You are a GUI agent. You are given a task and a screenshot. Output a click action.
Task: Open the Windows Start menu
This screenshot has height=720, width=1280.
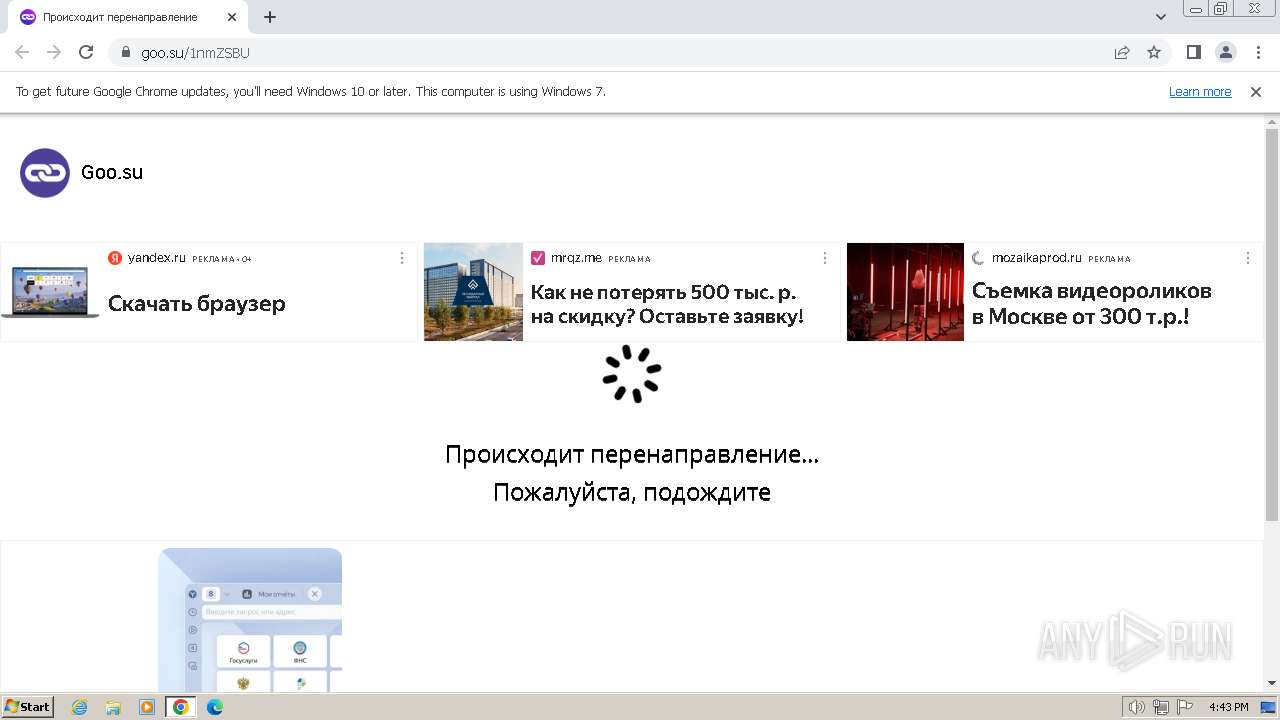[x=27, y=707]
